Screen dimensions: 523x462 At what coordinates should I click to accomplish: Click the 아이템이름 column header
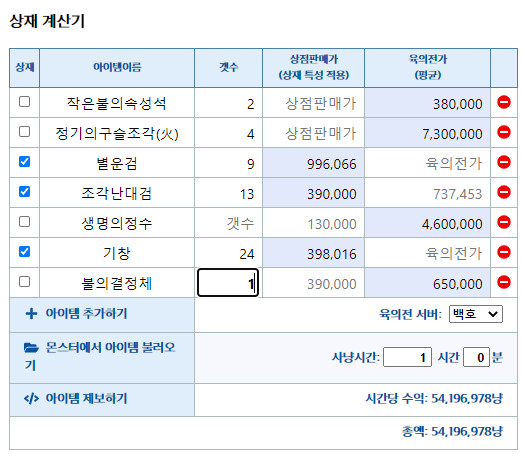click(x=117, y=67)
